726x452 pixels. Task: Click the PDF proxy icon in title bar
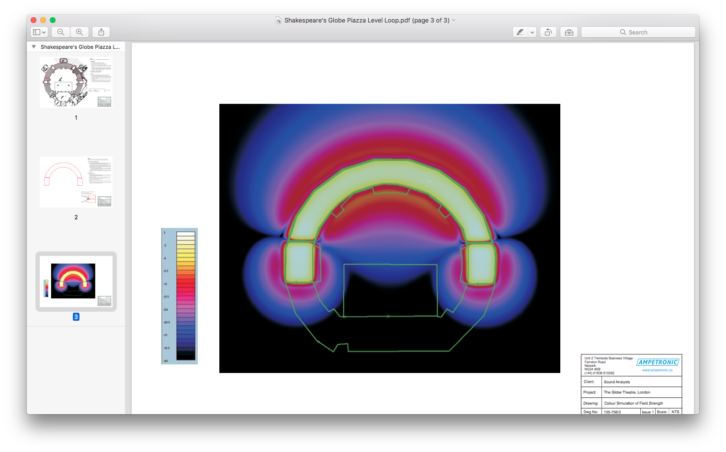(x=278, y=20)
